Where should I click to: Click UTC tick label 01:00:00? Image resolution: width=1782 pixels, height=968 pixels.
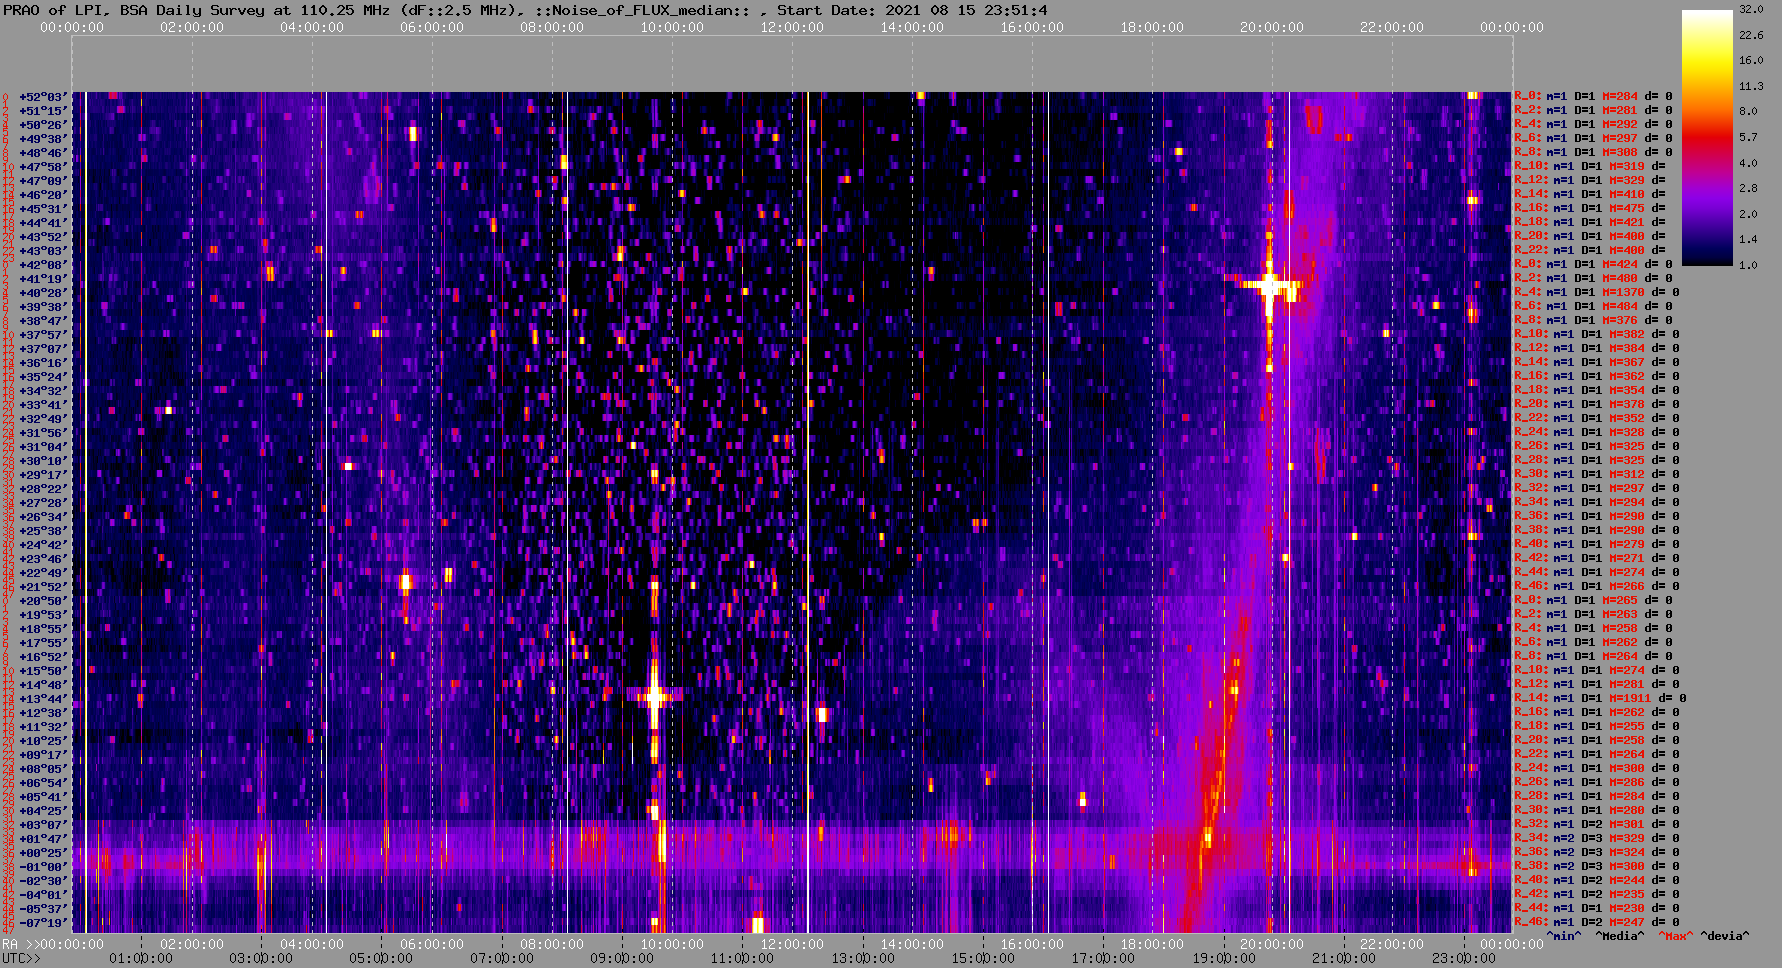(x=141, y=958)
